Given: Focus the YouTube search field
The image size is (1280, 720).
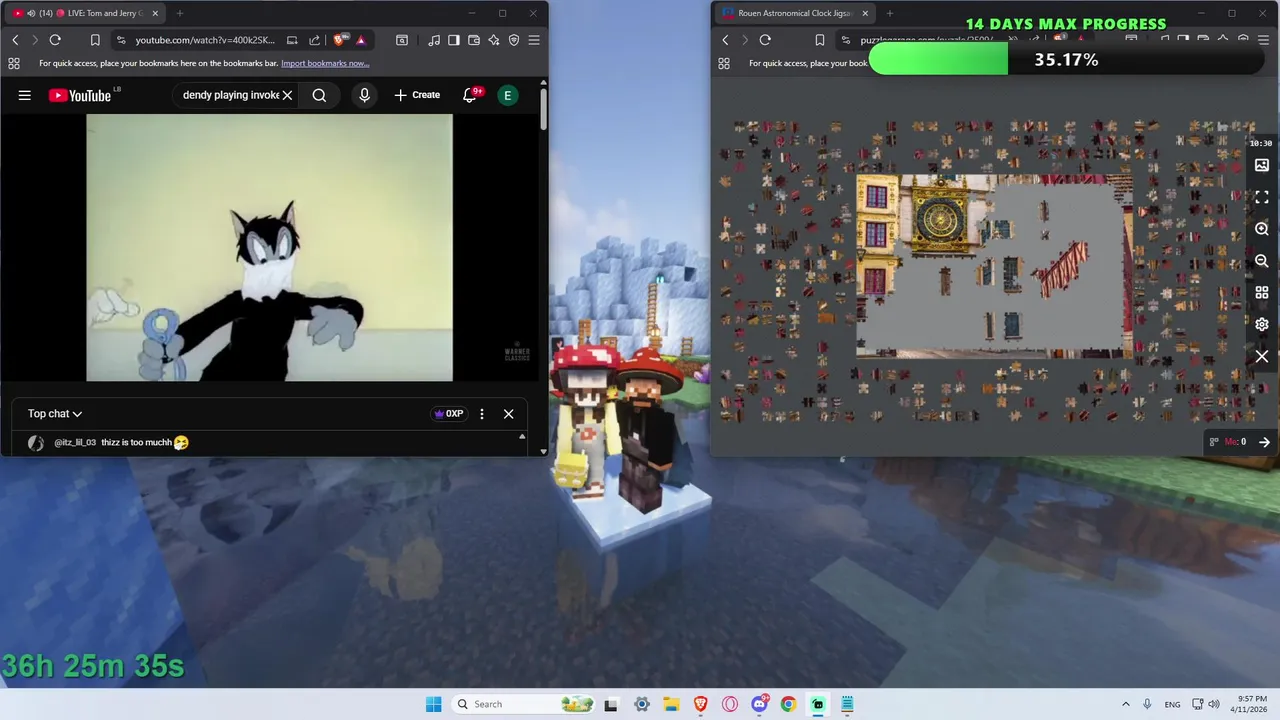Looking at the screenshot, I should (x=229, y=95).
